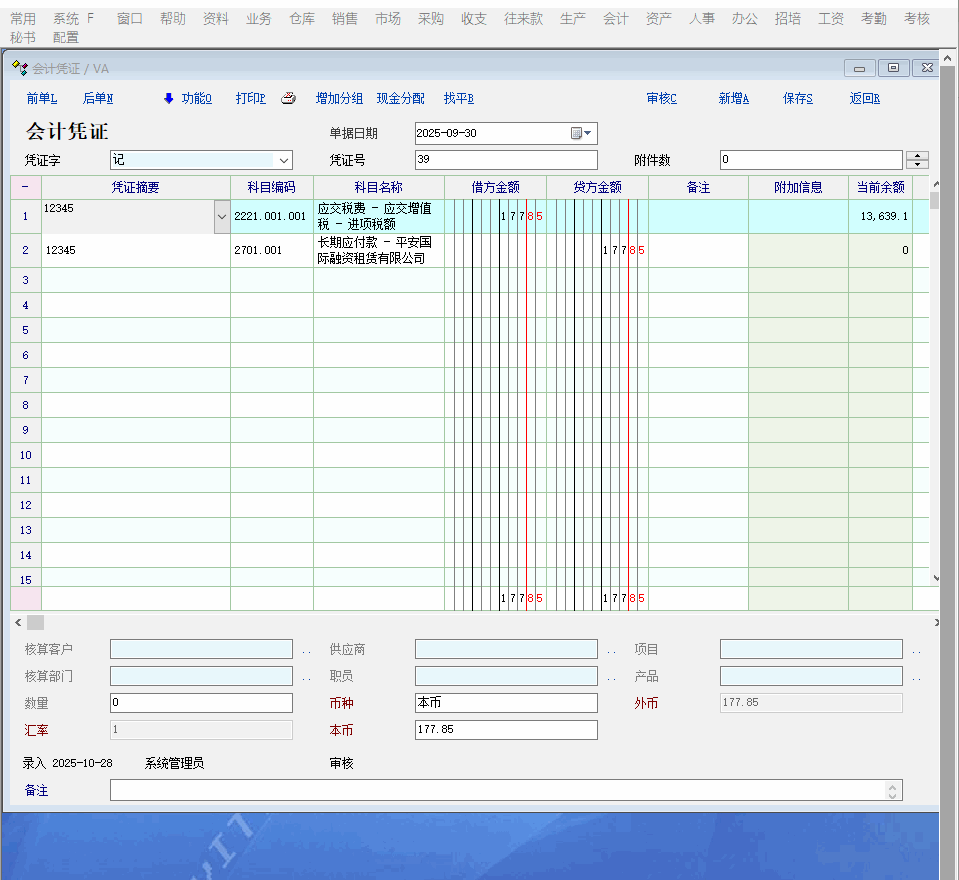Expand the 凭证摘要 dropdown in row 1
This screenshot has height=880, width=959.
[221, 216]
